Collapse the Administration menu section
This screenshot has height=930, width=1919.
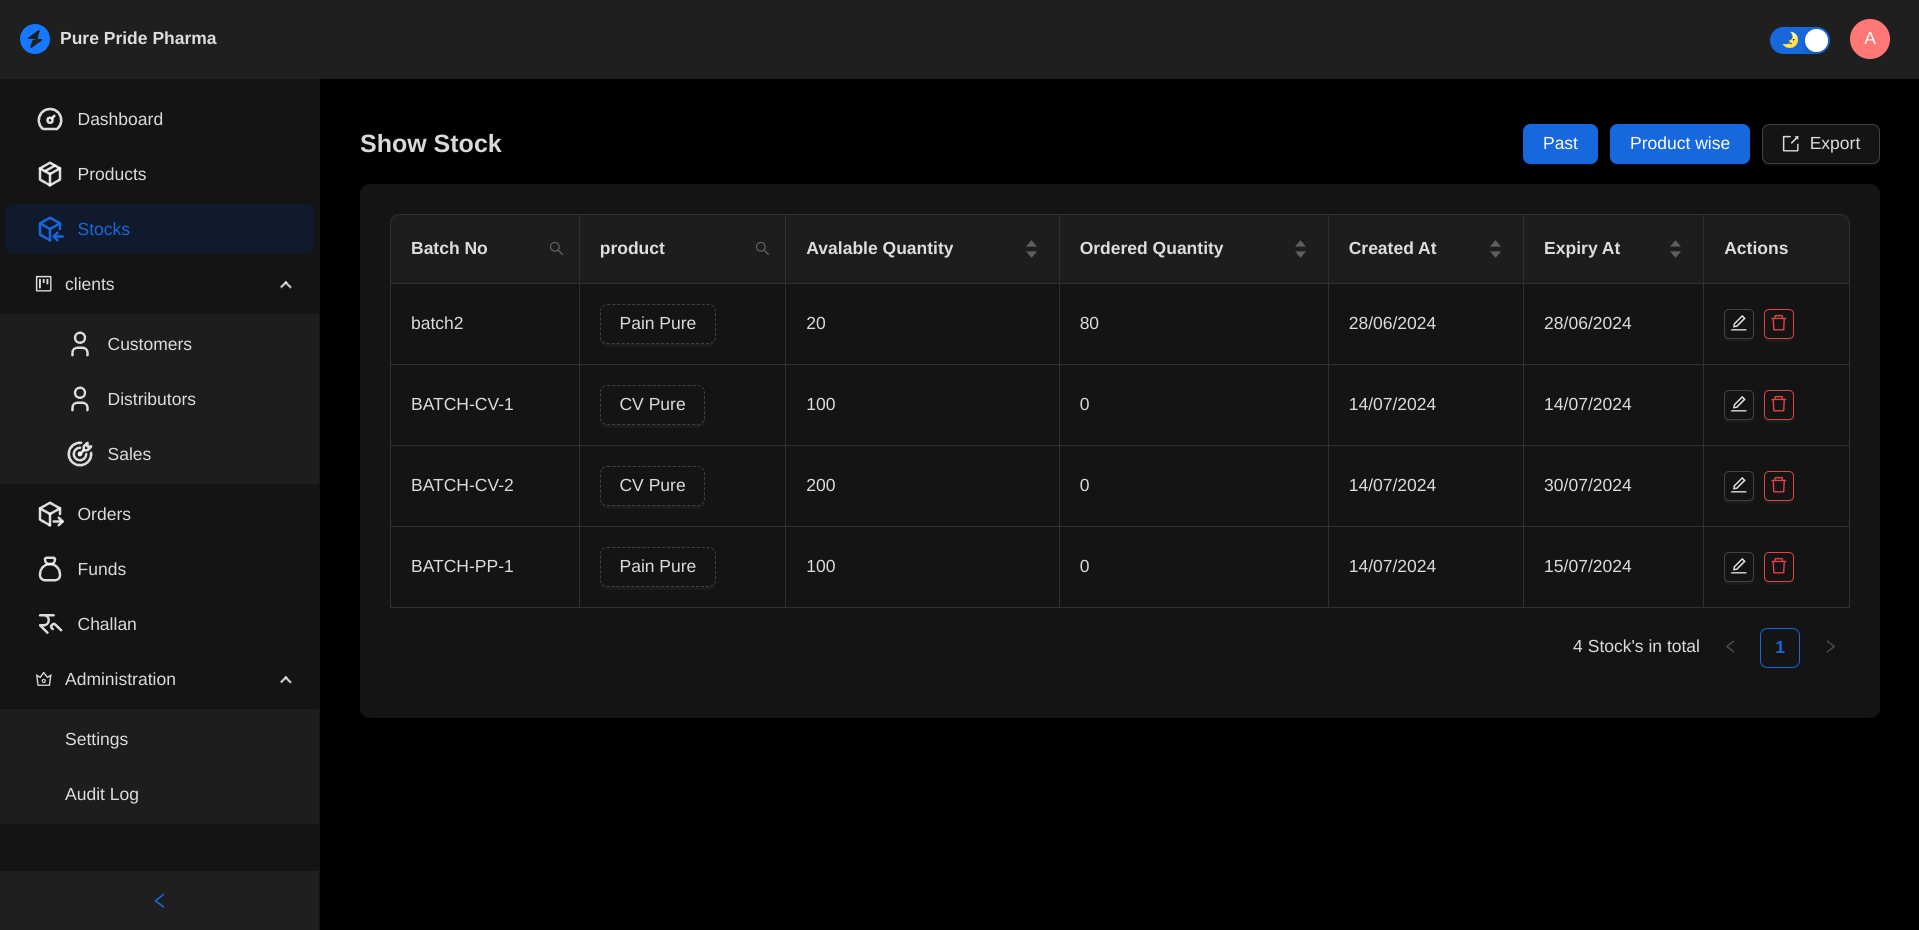click(x=285, y=680)
